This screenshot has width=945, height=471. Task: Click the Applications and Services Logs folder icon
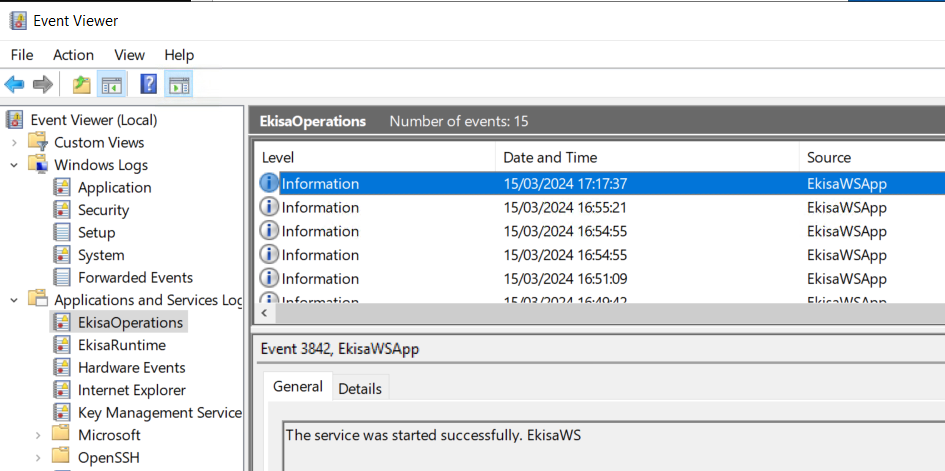[x=38, y=299]
